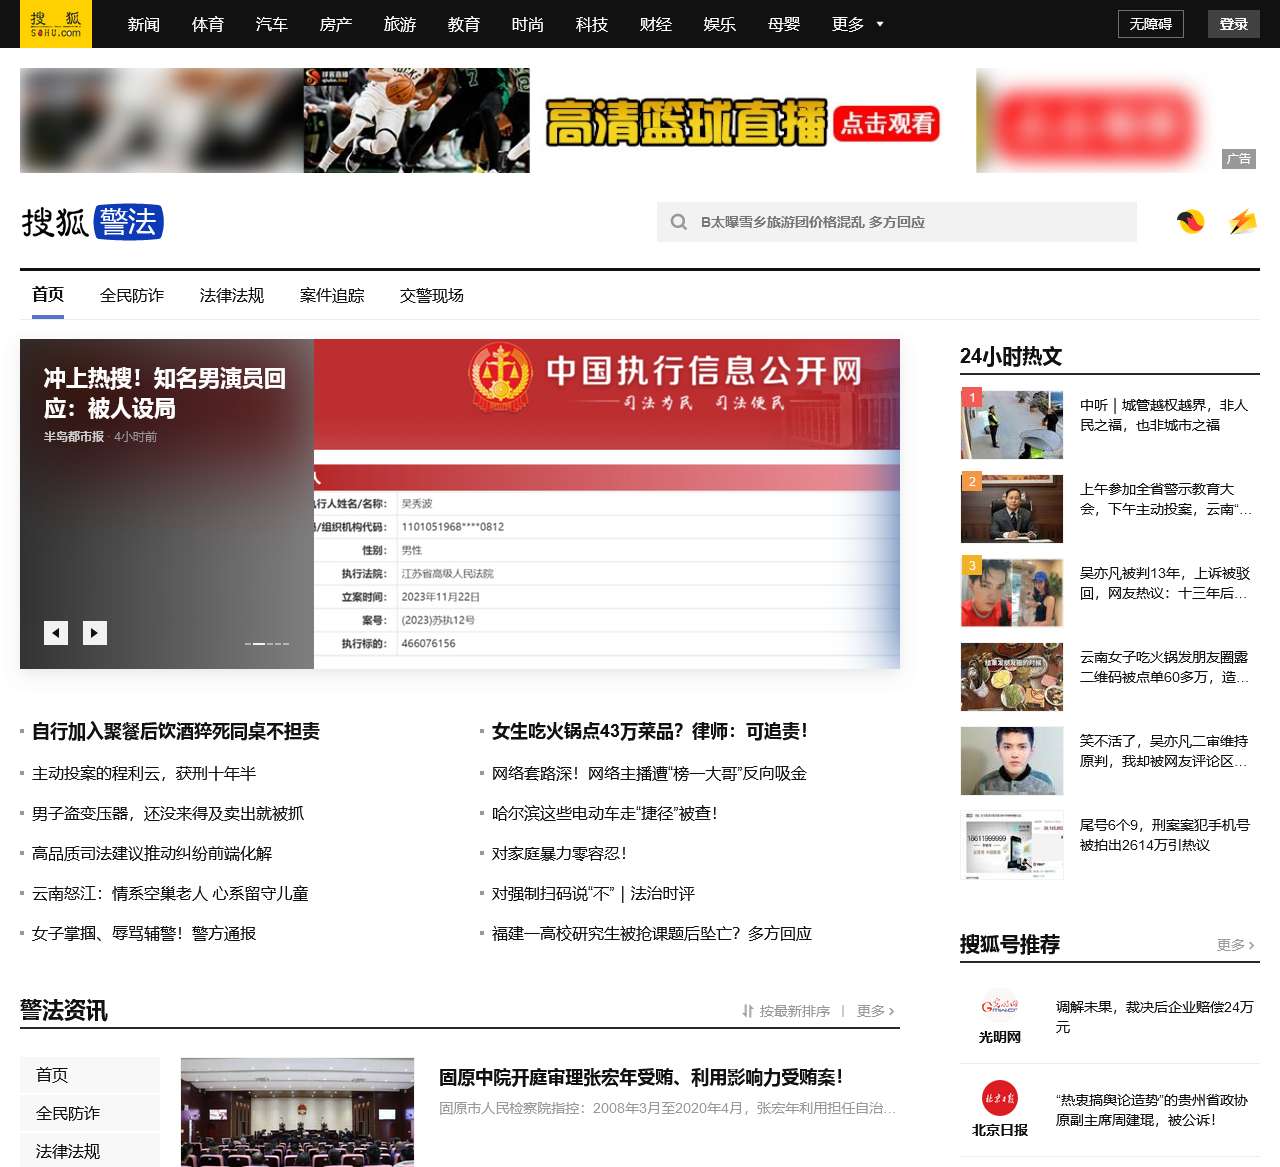
Task: Open 旅游 in the top navigation
Action: click(400, 24)
